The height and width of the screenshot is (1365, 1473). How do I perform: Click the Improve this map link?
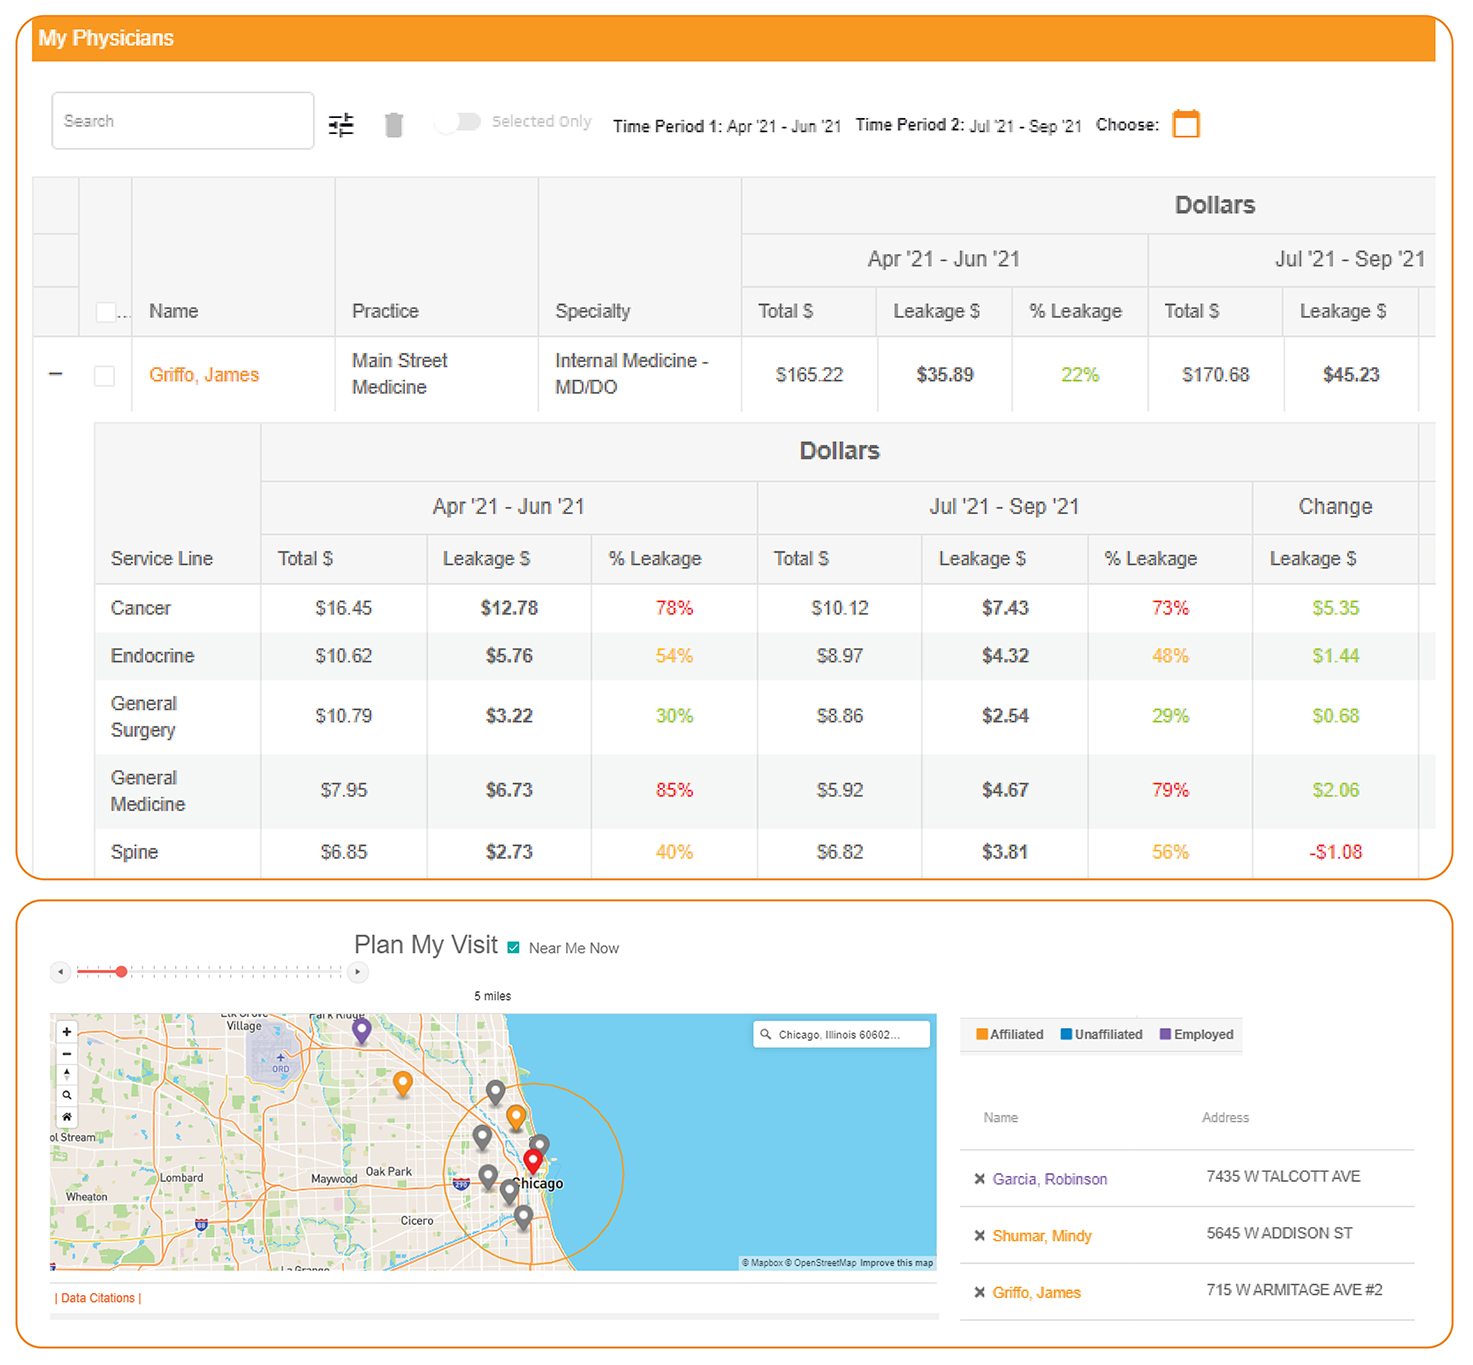pos(896,1263)
